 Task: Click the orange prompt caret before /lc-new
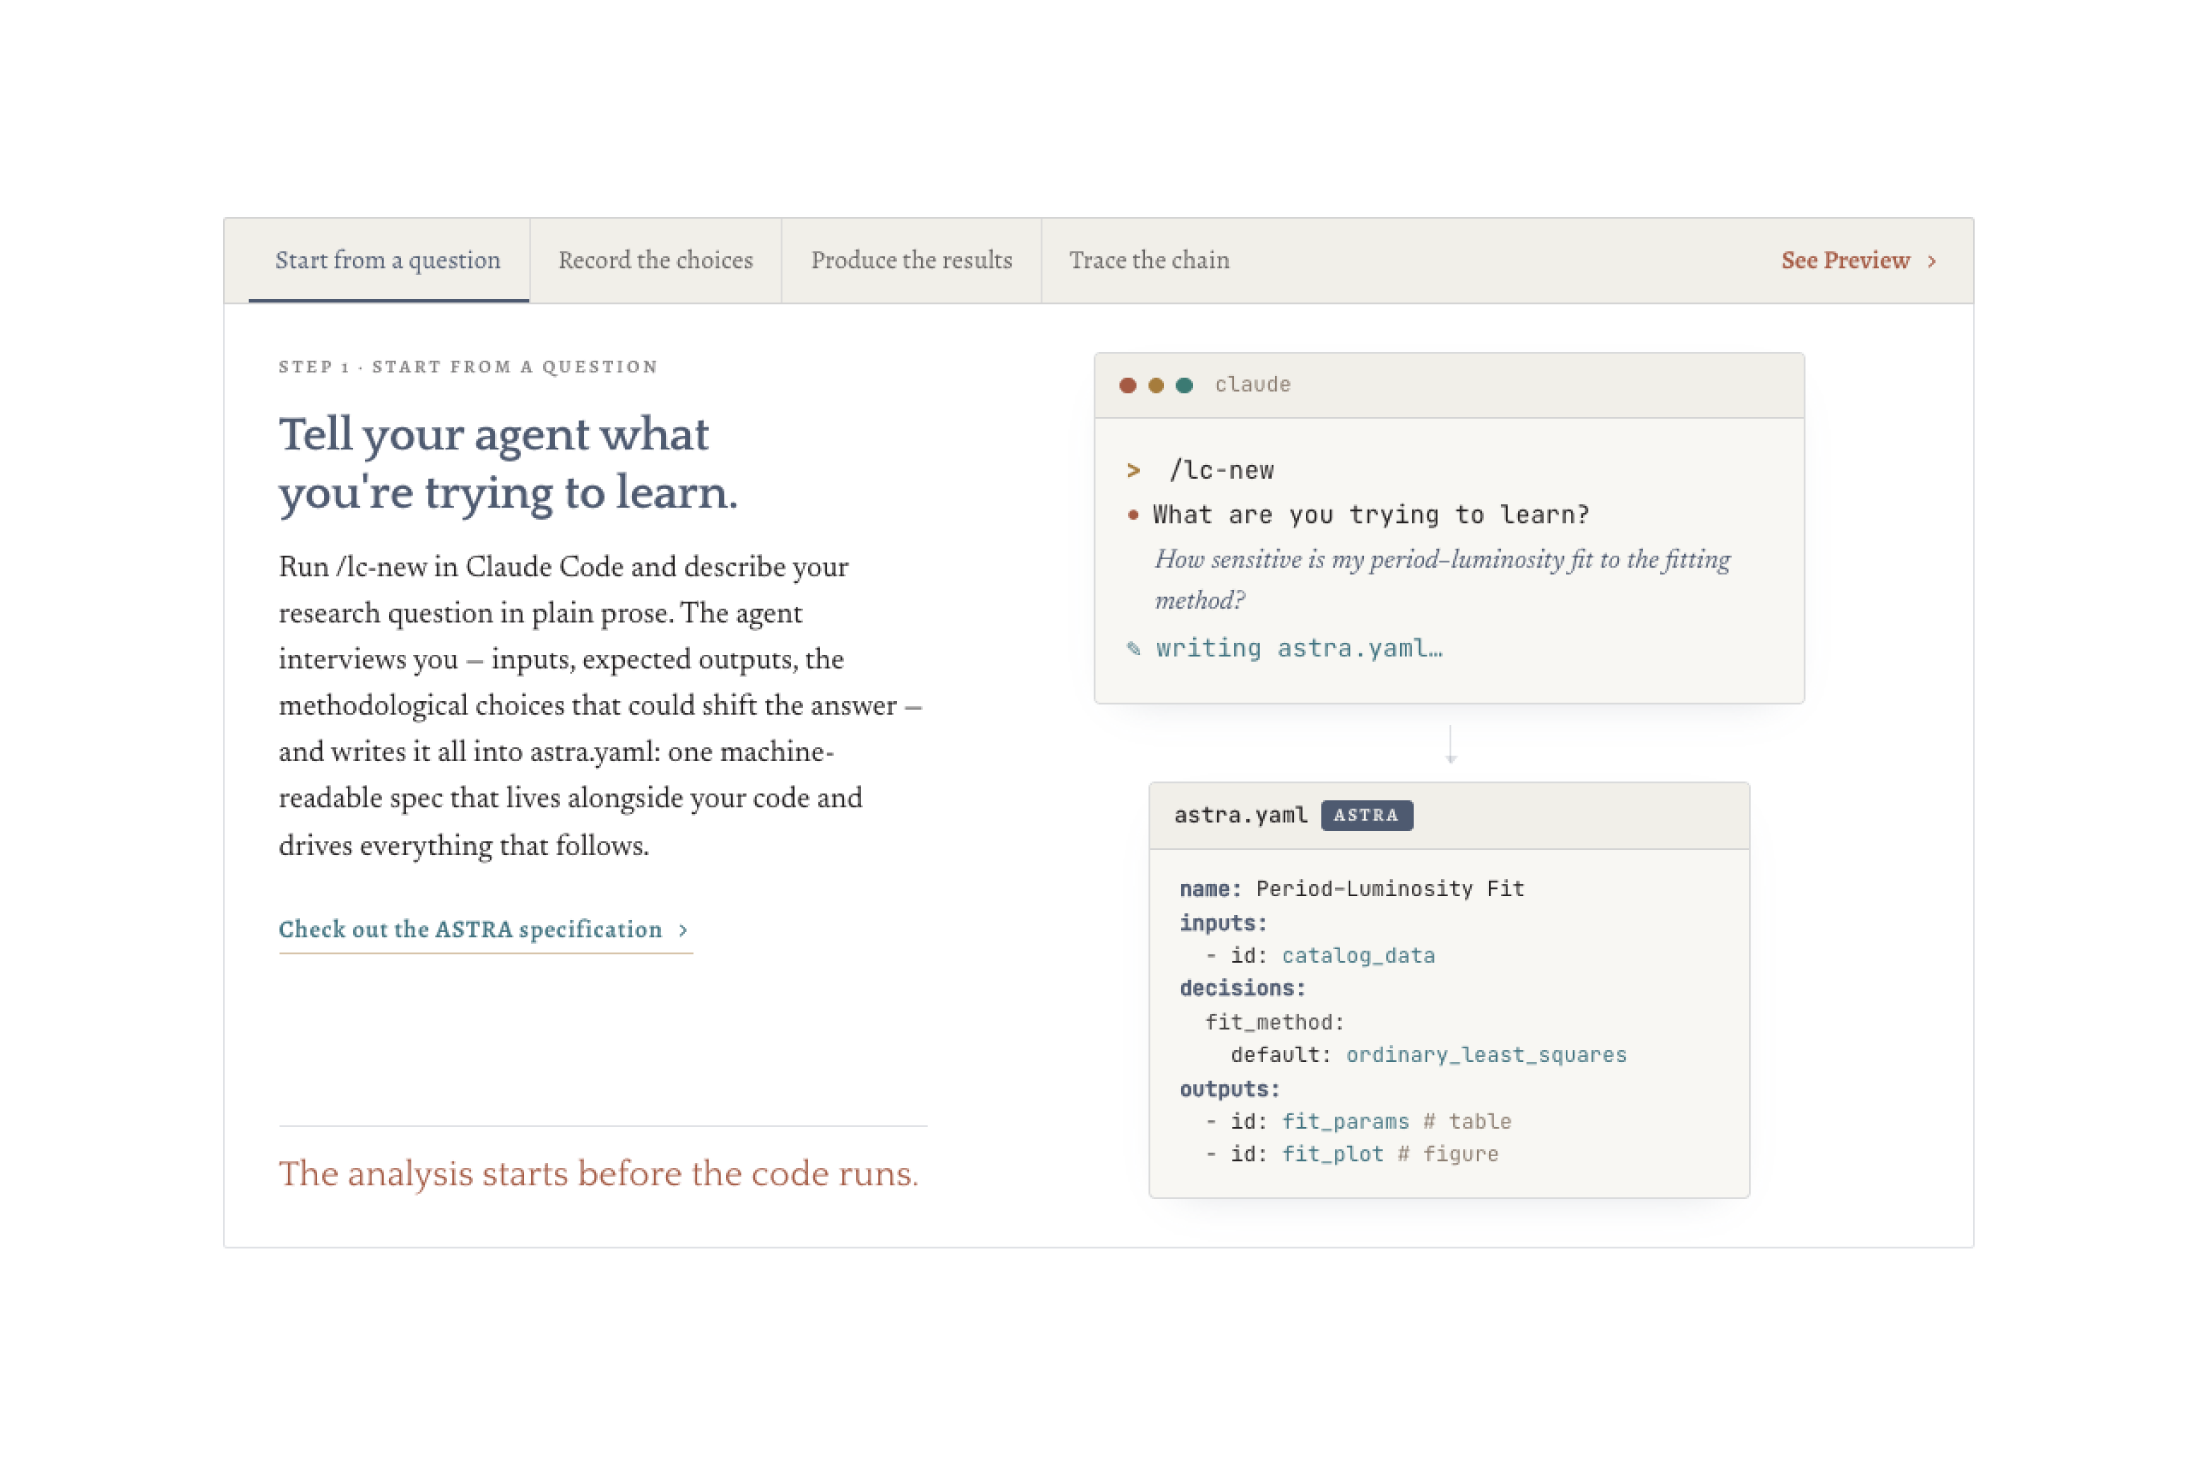pos(1133,470)
